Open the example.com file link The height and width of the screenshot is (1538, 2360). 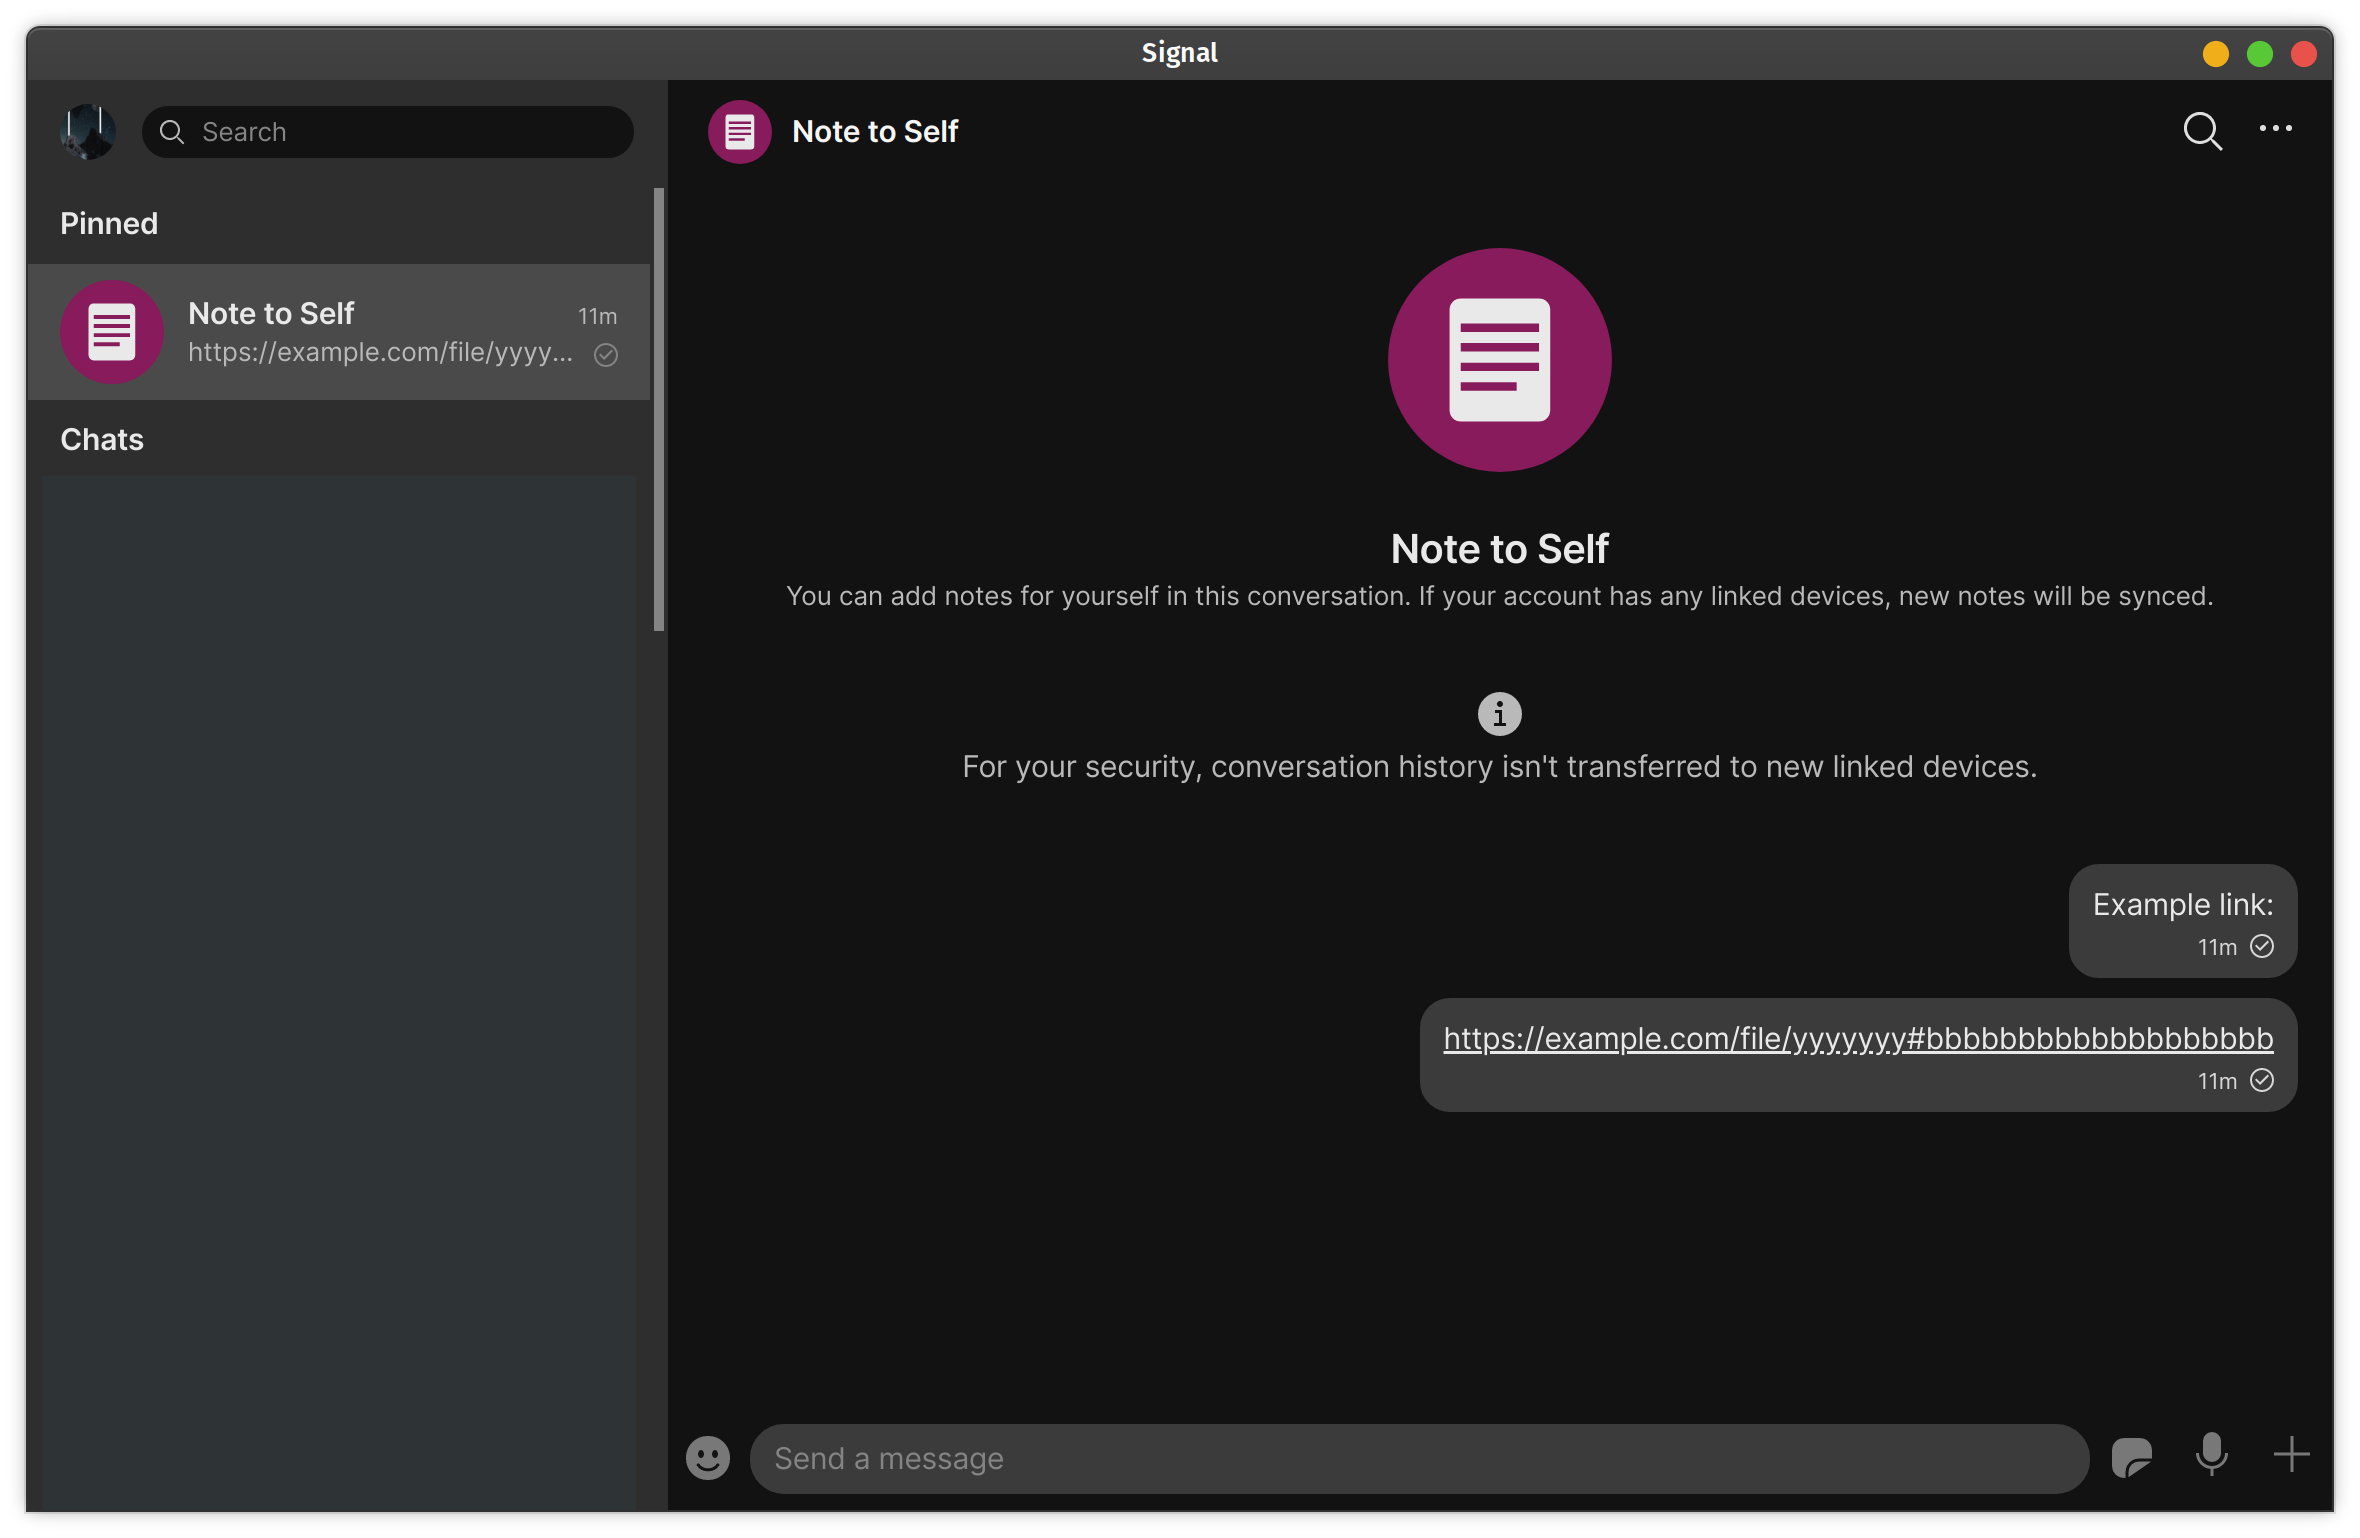[1857, 1039]
